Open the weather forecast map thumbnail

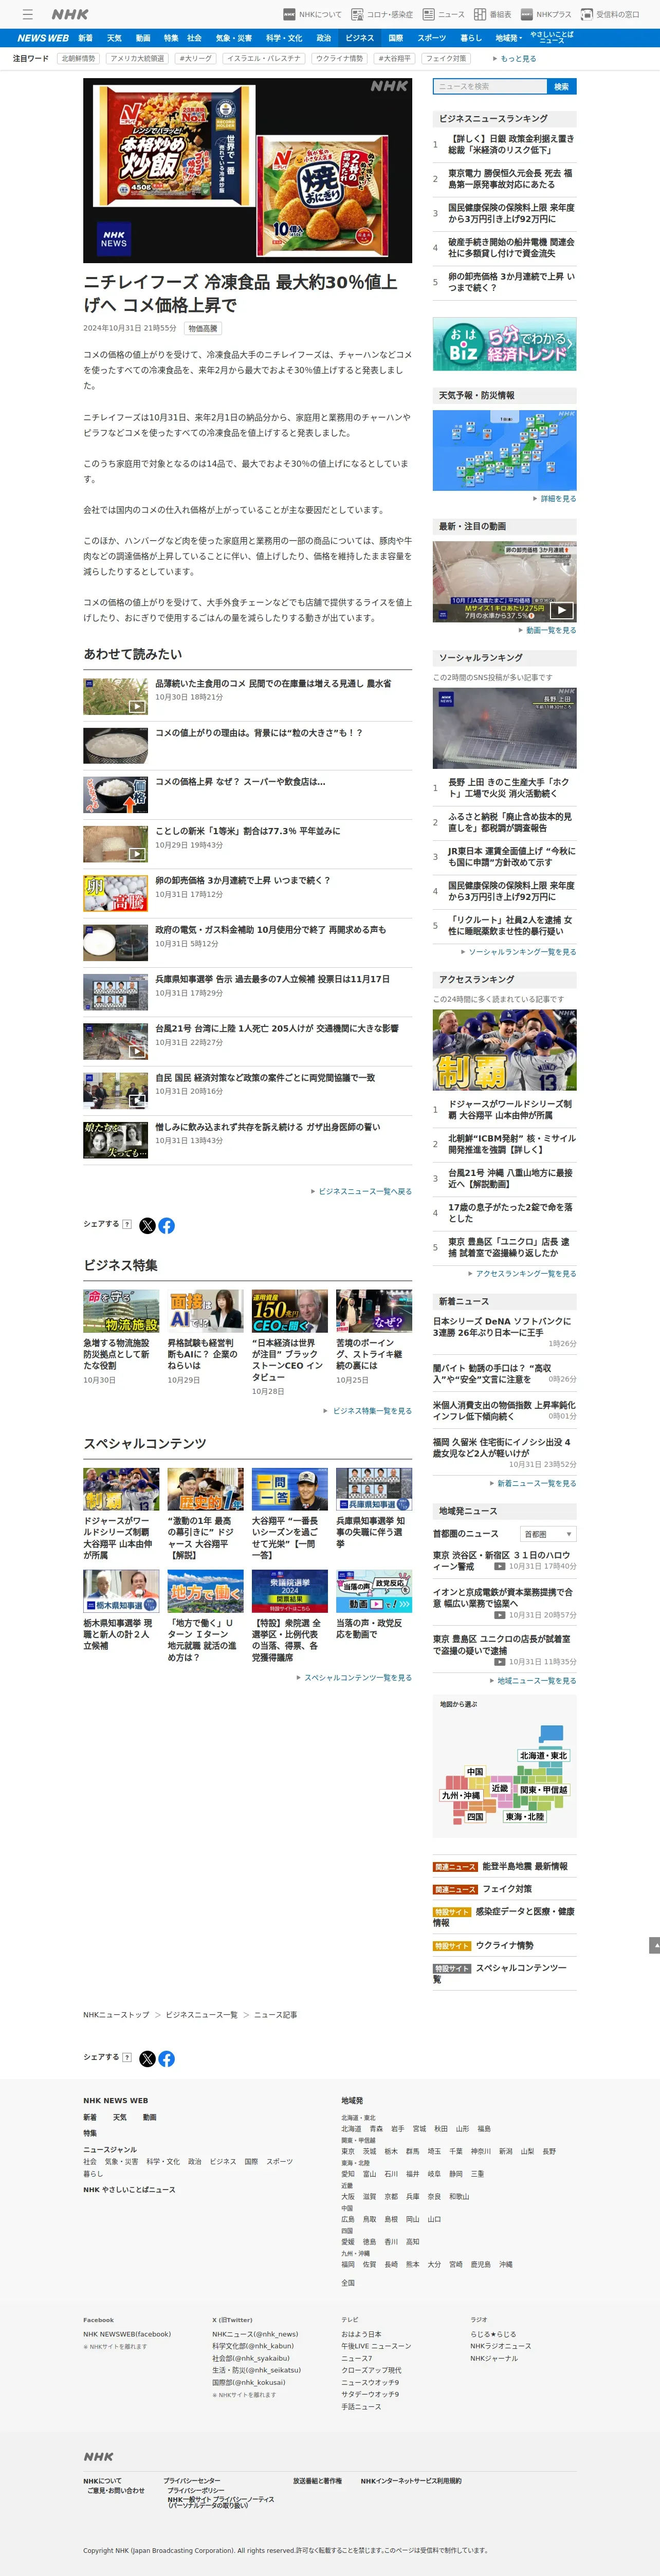(504, 450)
